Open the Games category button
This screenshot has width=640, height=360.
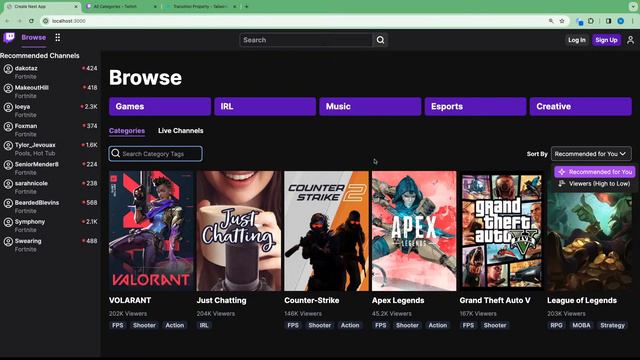160,107
